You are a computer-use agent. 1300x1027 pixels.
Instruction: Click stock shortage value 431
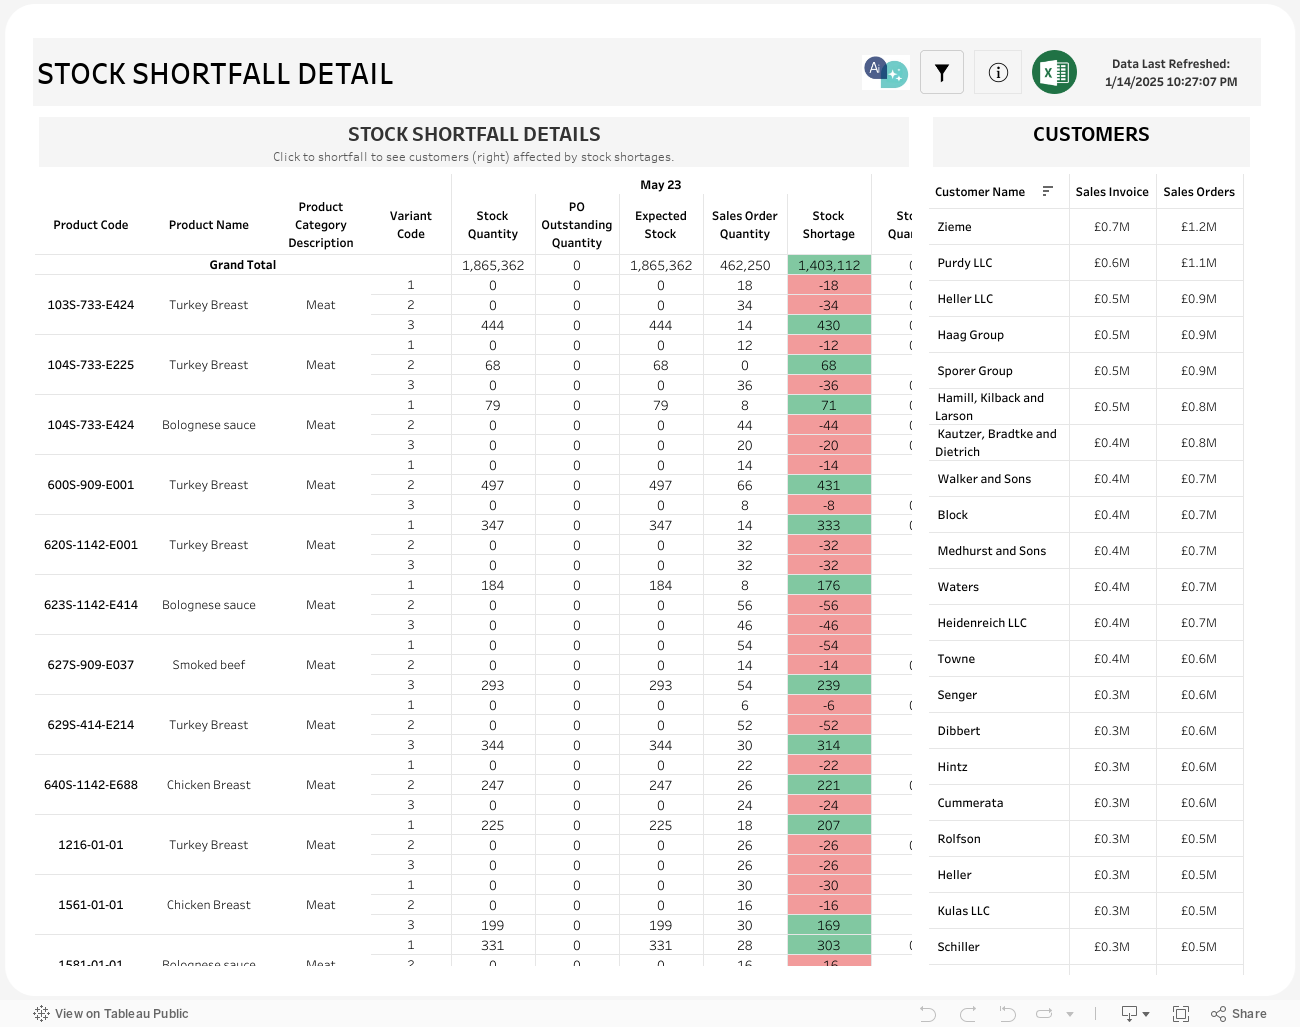click(x=829, y=485)
